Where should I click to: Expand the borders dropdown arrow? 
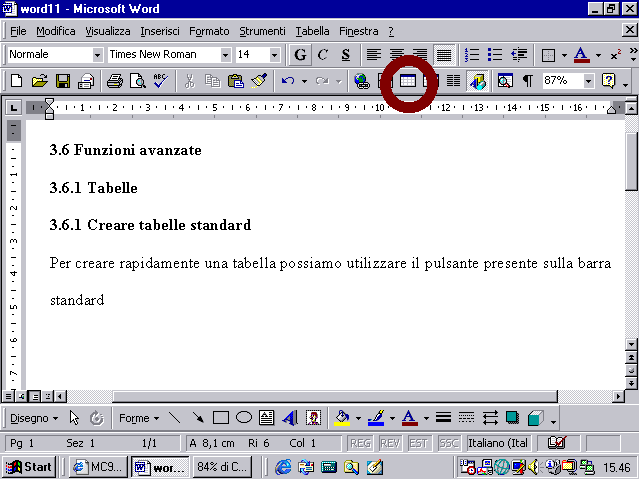point(564,55)
